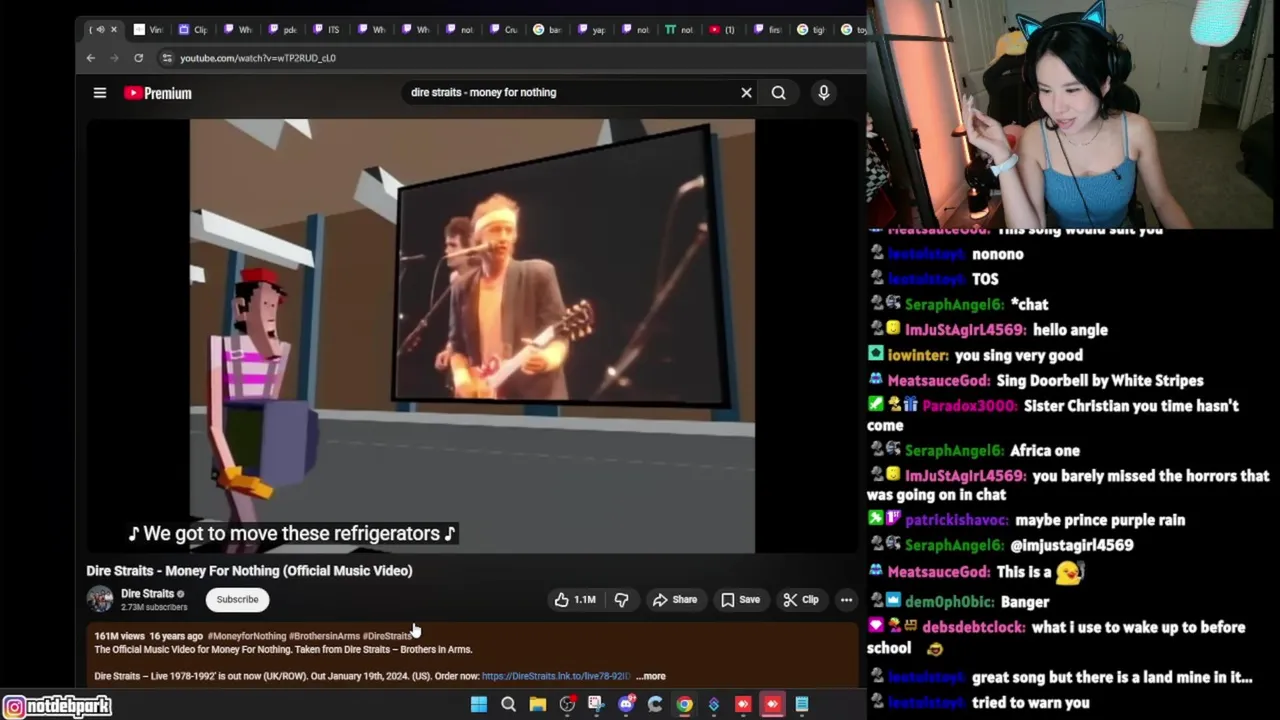Click the #DireStraits hashtag

[387, 636]
